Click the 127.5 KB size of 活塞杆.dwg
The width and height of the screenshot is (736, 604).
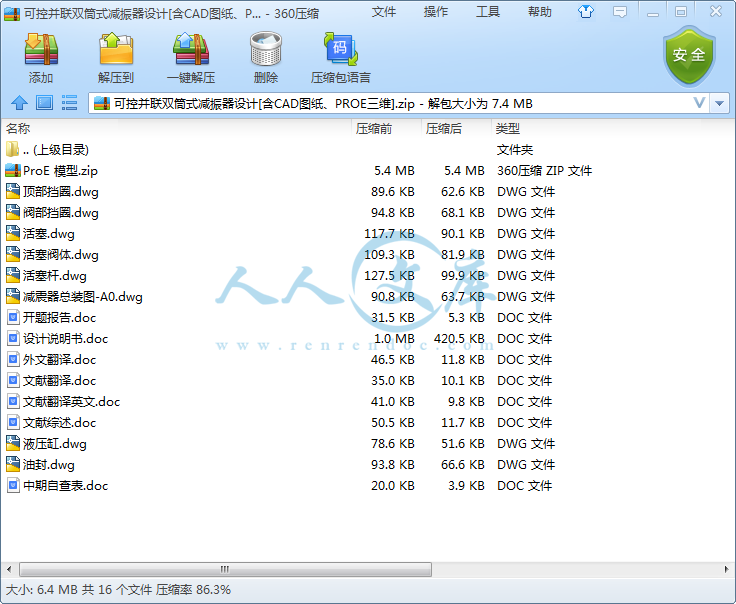390,276
